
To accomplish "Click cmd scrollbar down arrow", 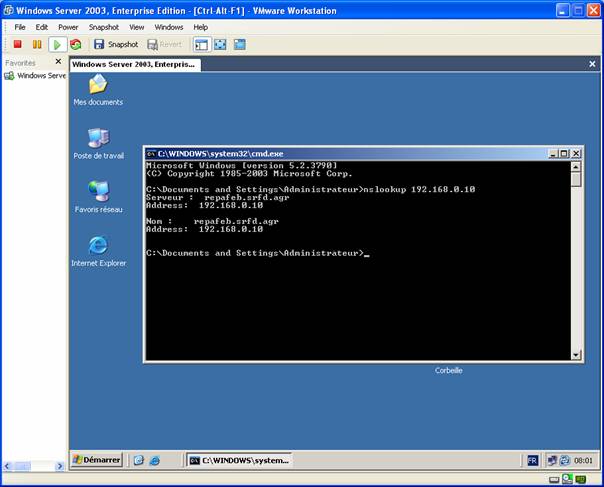I will pyautogui.click(x=576, y=355).
